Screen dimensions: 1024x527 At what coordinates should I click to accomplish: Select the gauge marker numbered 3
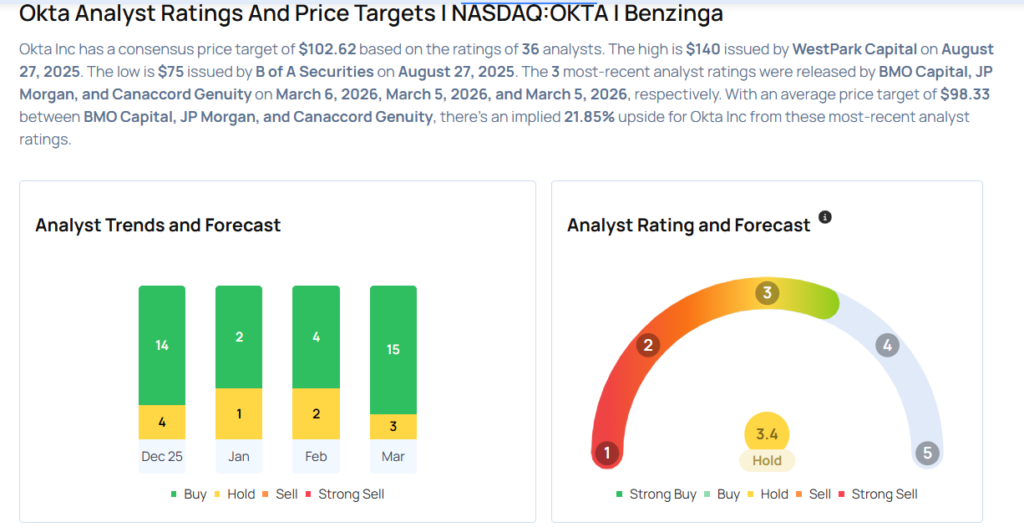(767, 293)
